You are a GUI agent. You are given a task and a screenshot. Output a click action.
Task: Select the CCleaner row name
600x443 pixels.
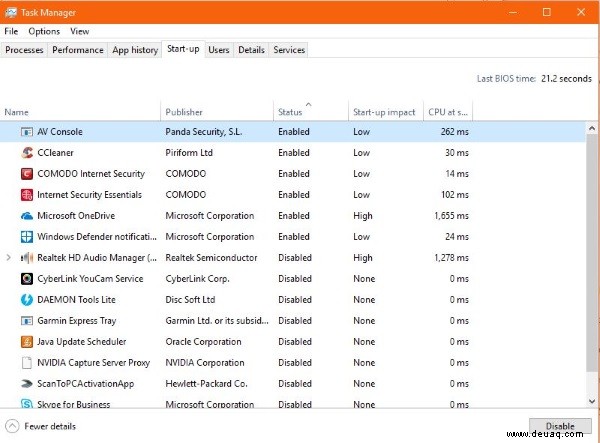coord(55,153)
